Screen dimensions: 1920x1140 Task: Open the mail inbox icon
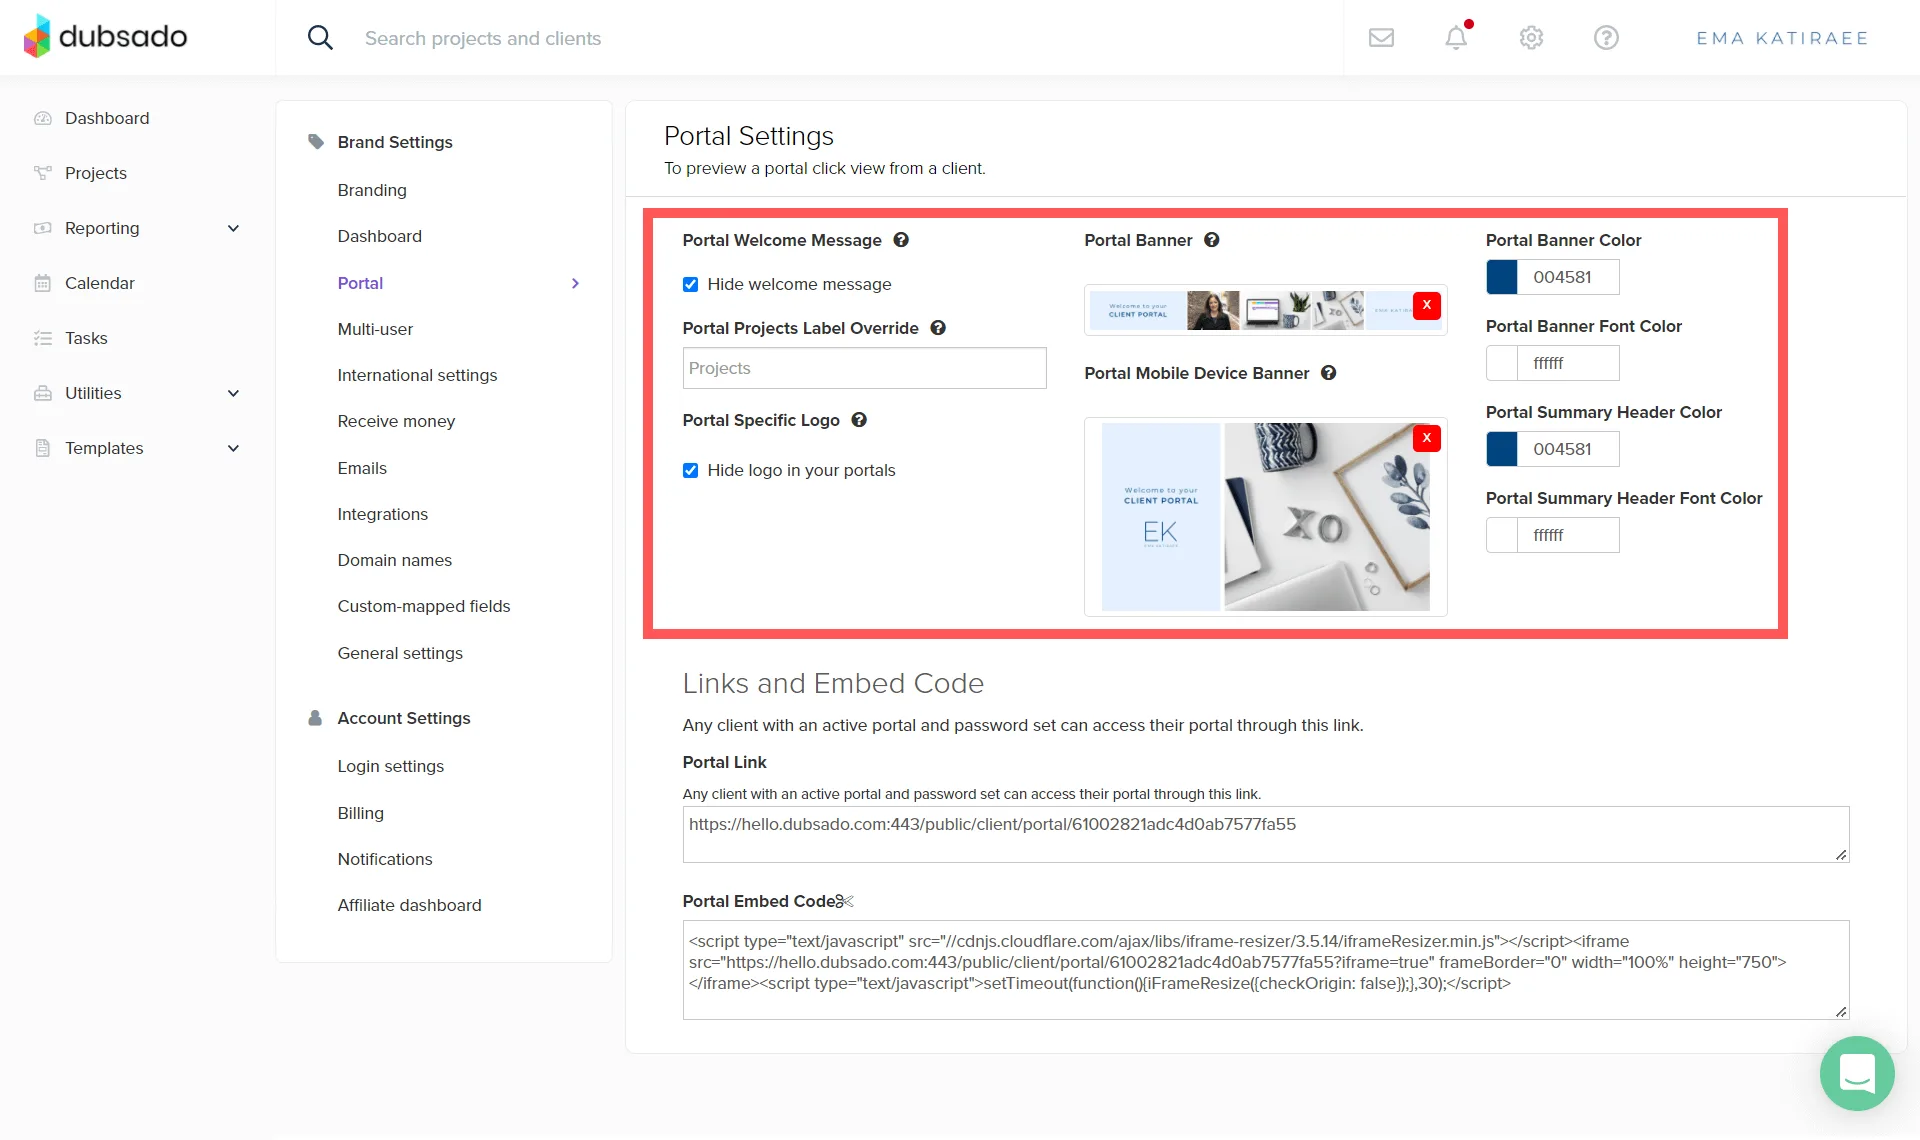click(x=1381, y=38)
